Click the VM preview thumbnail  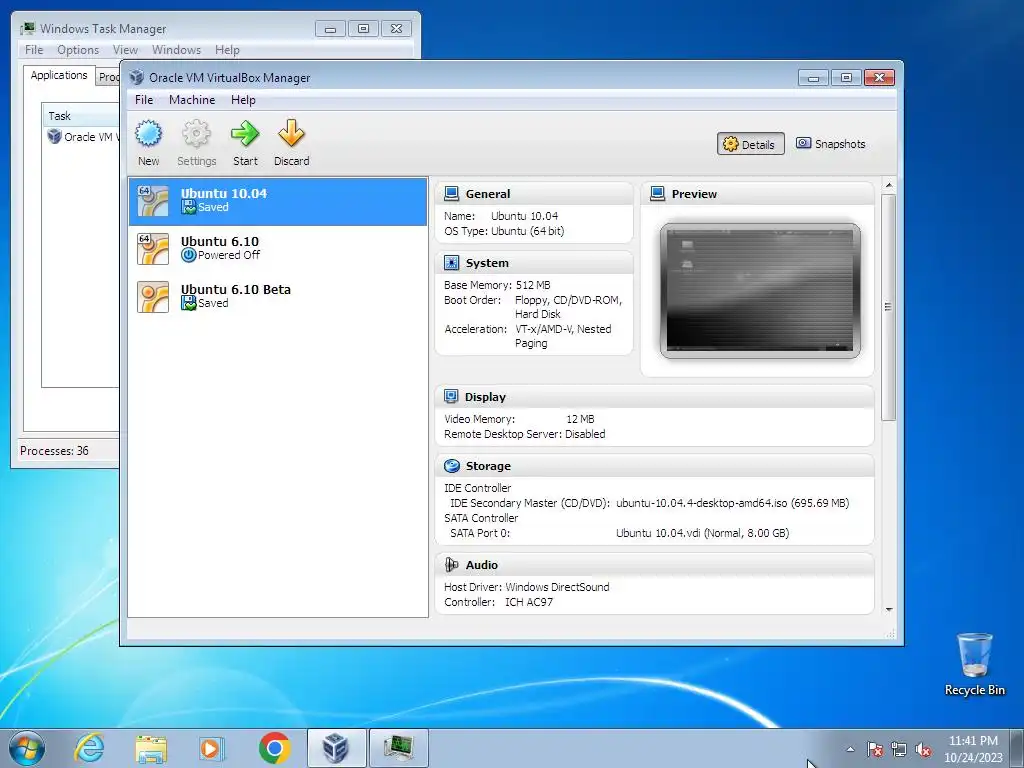pyautogui.click(x=760, y=291)
